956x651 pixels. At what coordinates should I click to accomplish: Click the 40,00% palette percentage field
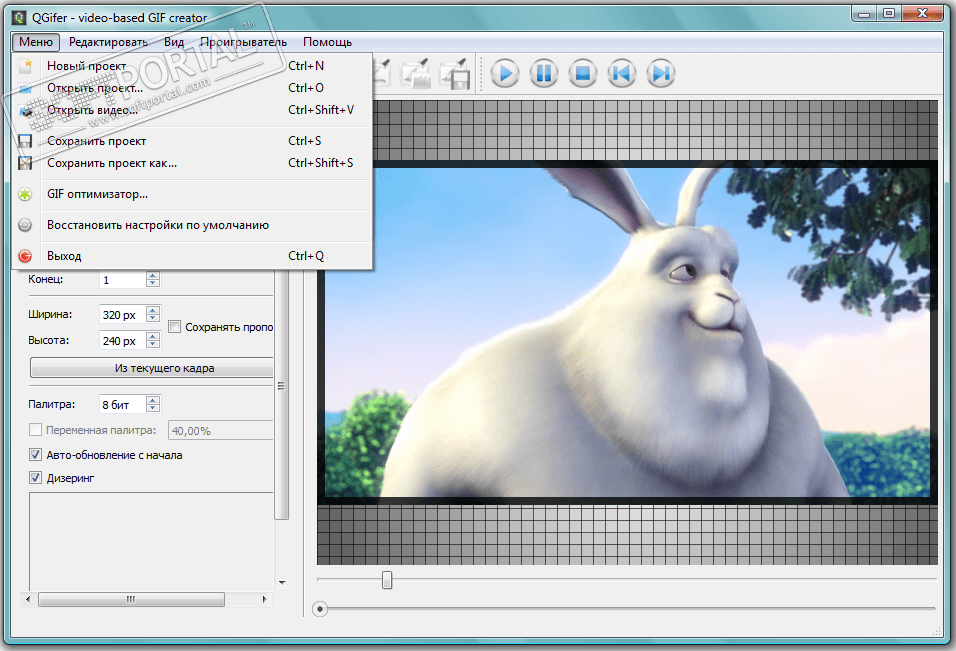220,430
